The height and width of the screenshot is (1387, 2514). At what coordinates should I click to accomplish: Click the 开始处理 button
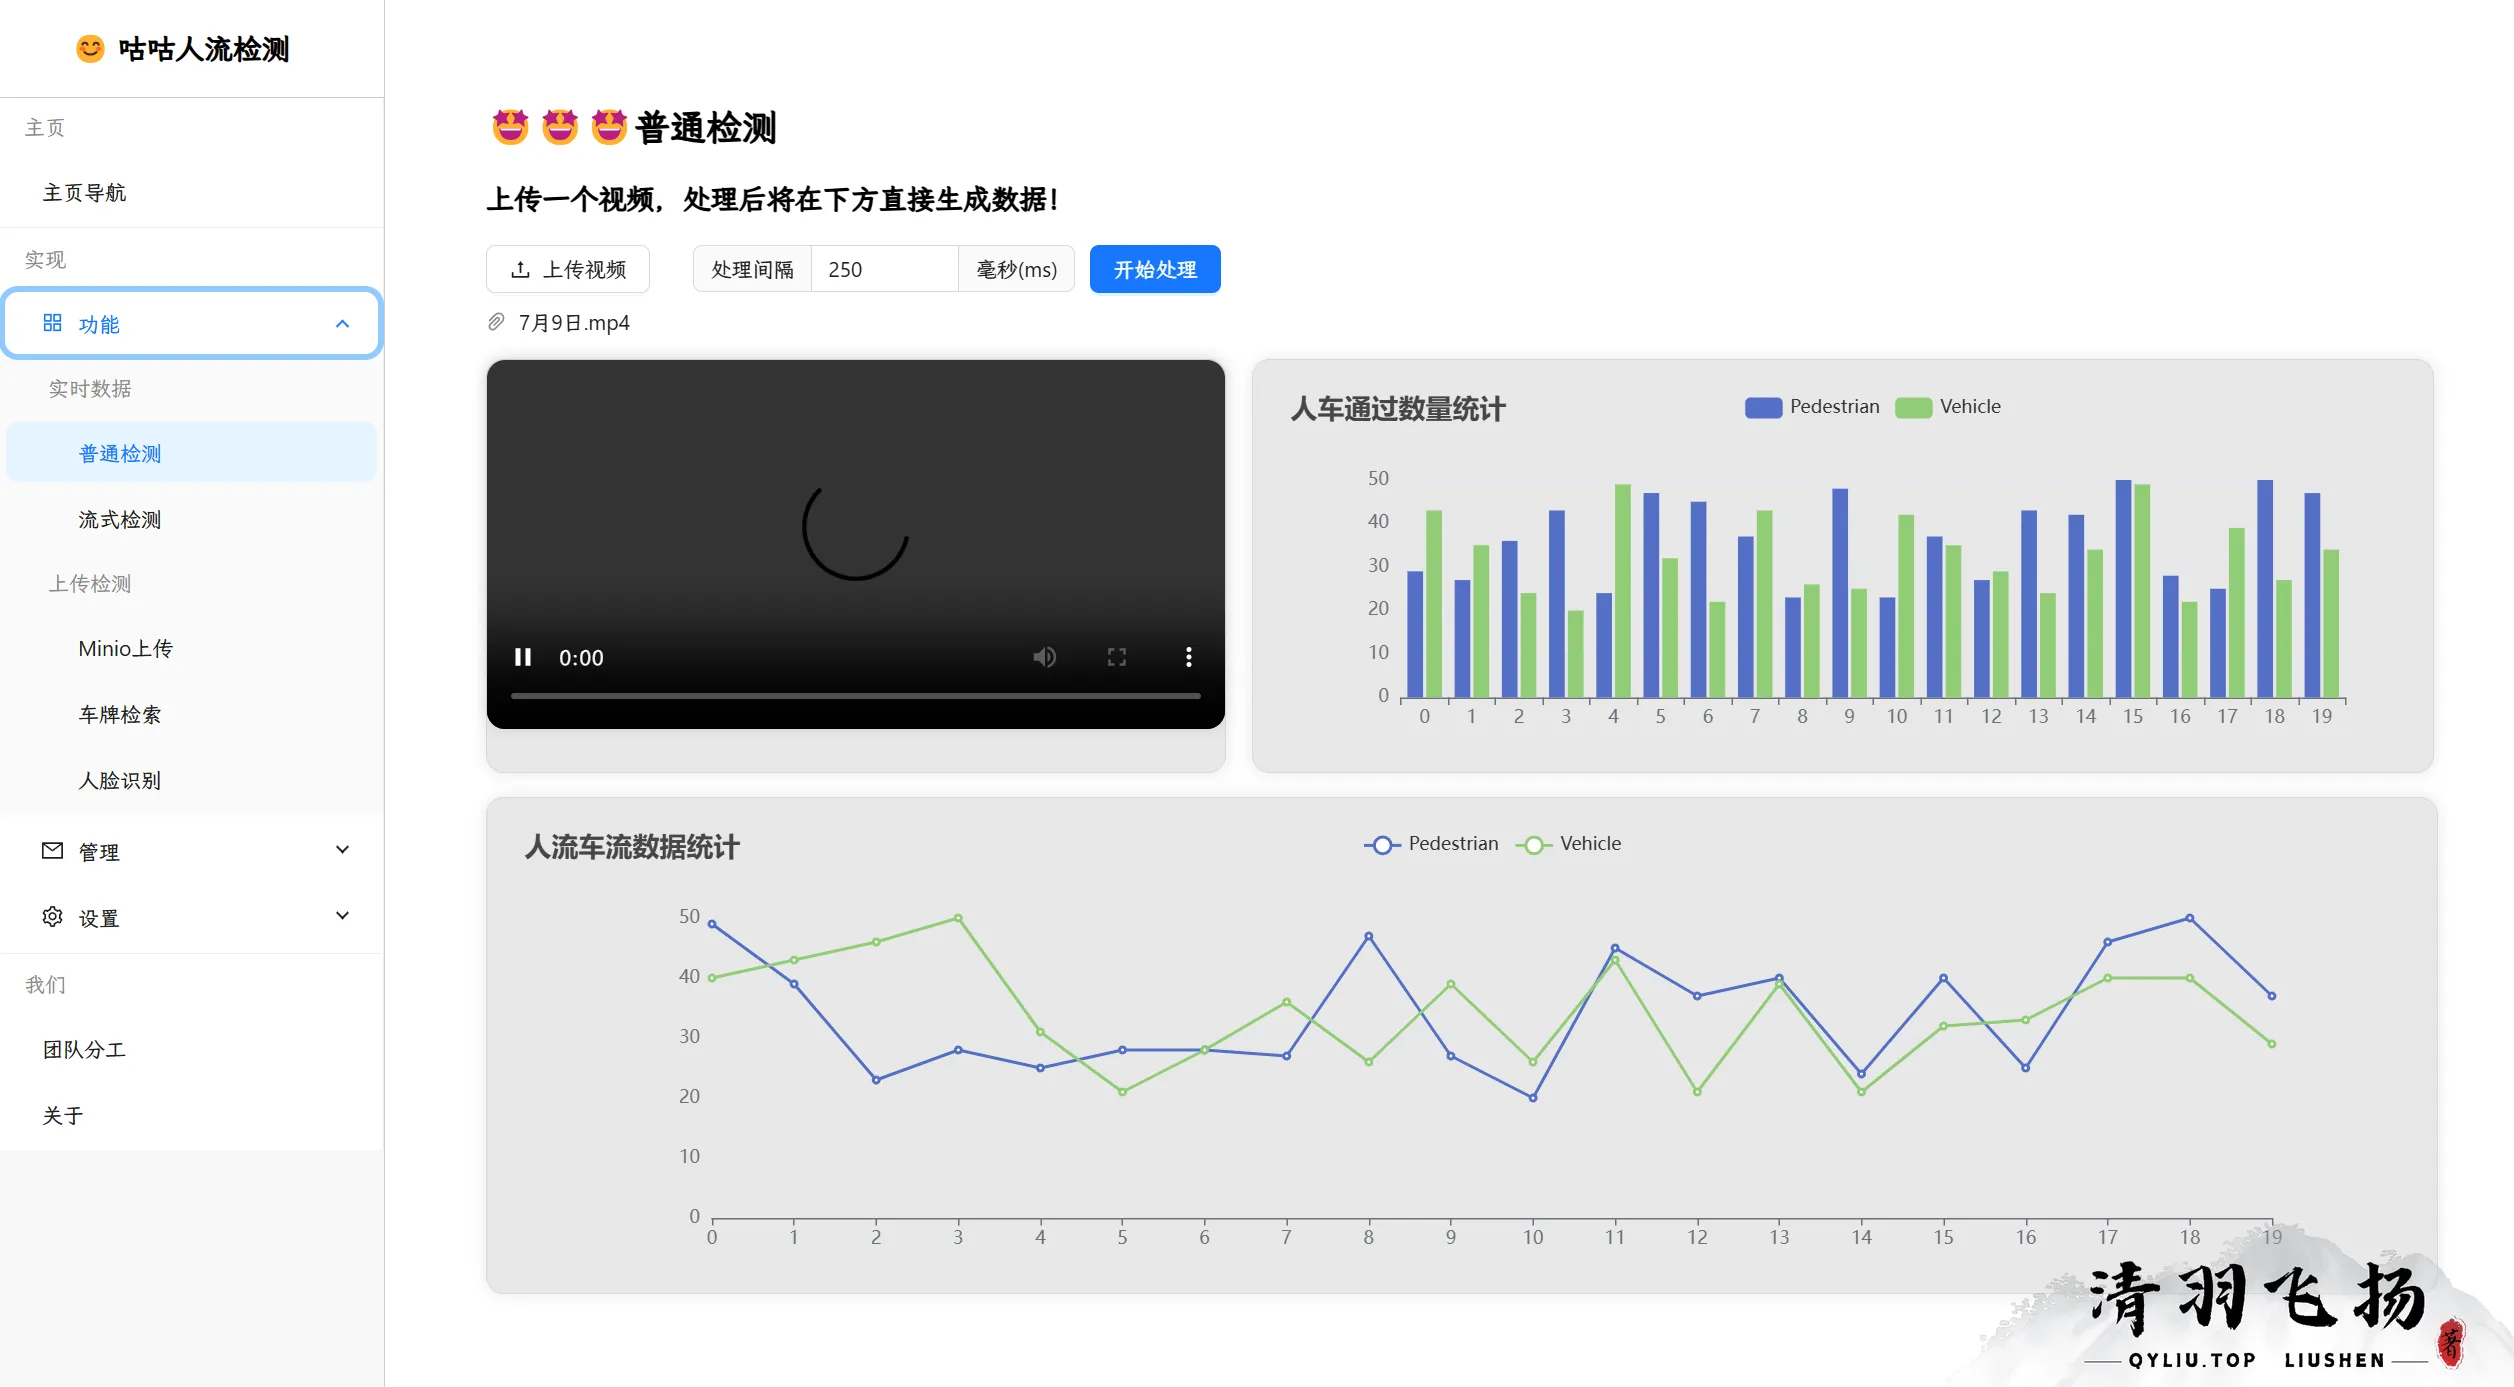1154,270
